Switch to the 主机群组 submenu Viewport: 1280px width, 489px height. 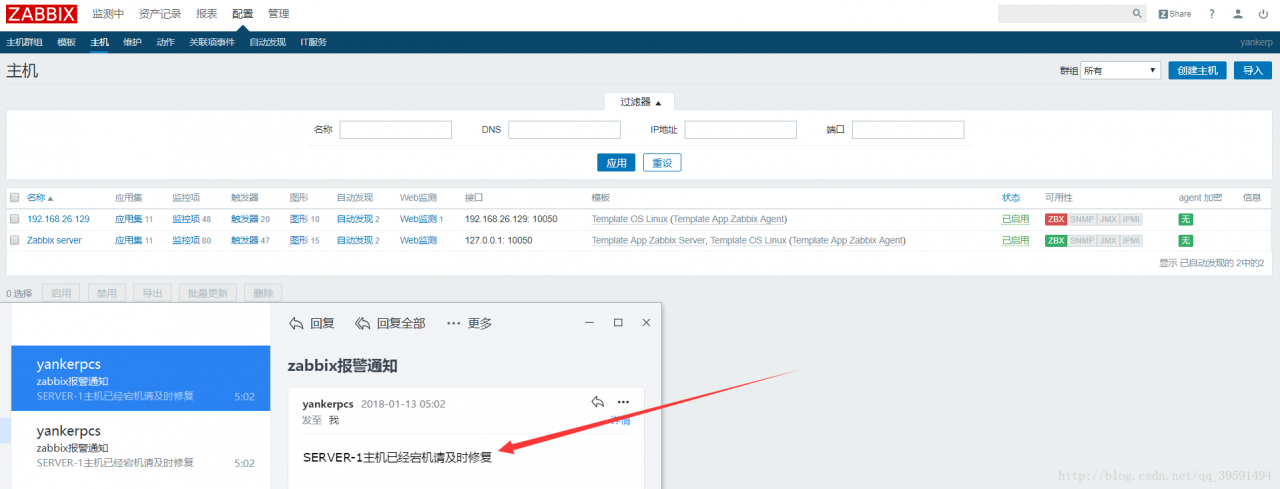click(25, 42)
